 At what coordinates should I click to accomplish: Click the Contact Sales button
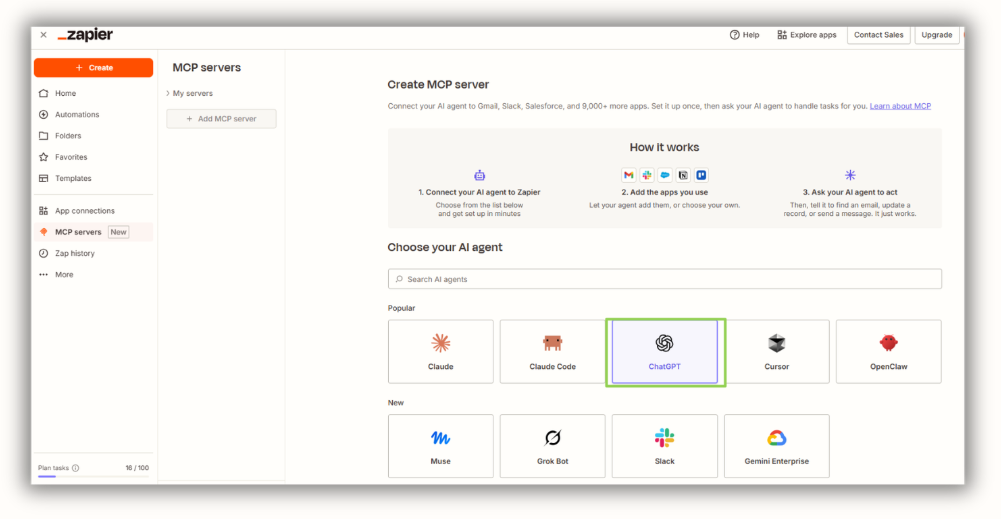878,35
